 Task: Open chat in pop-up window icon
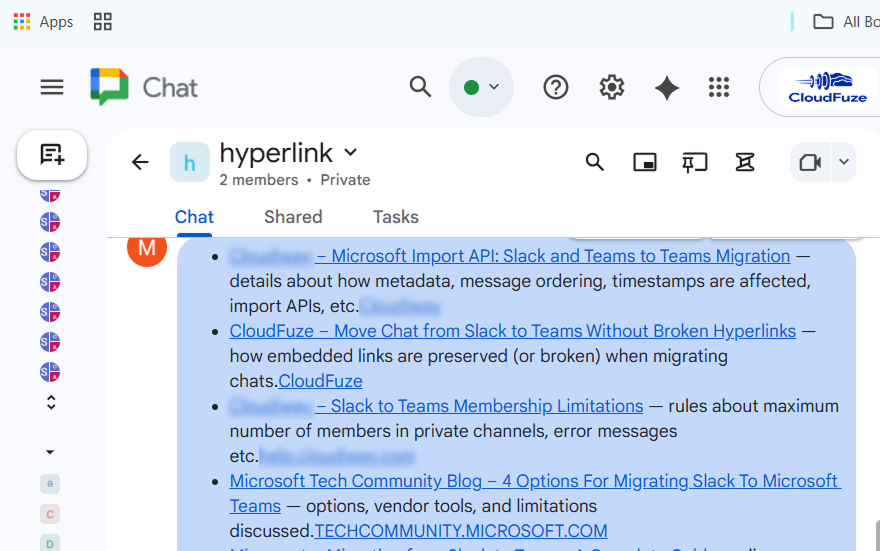pyautogui.click(x=645, y=162)
